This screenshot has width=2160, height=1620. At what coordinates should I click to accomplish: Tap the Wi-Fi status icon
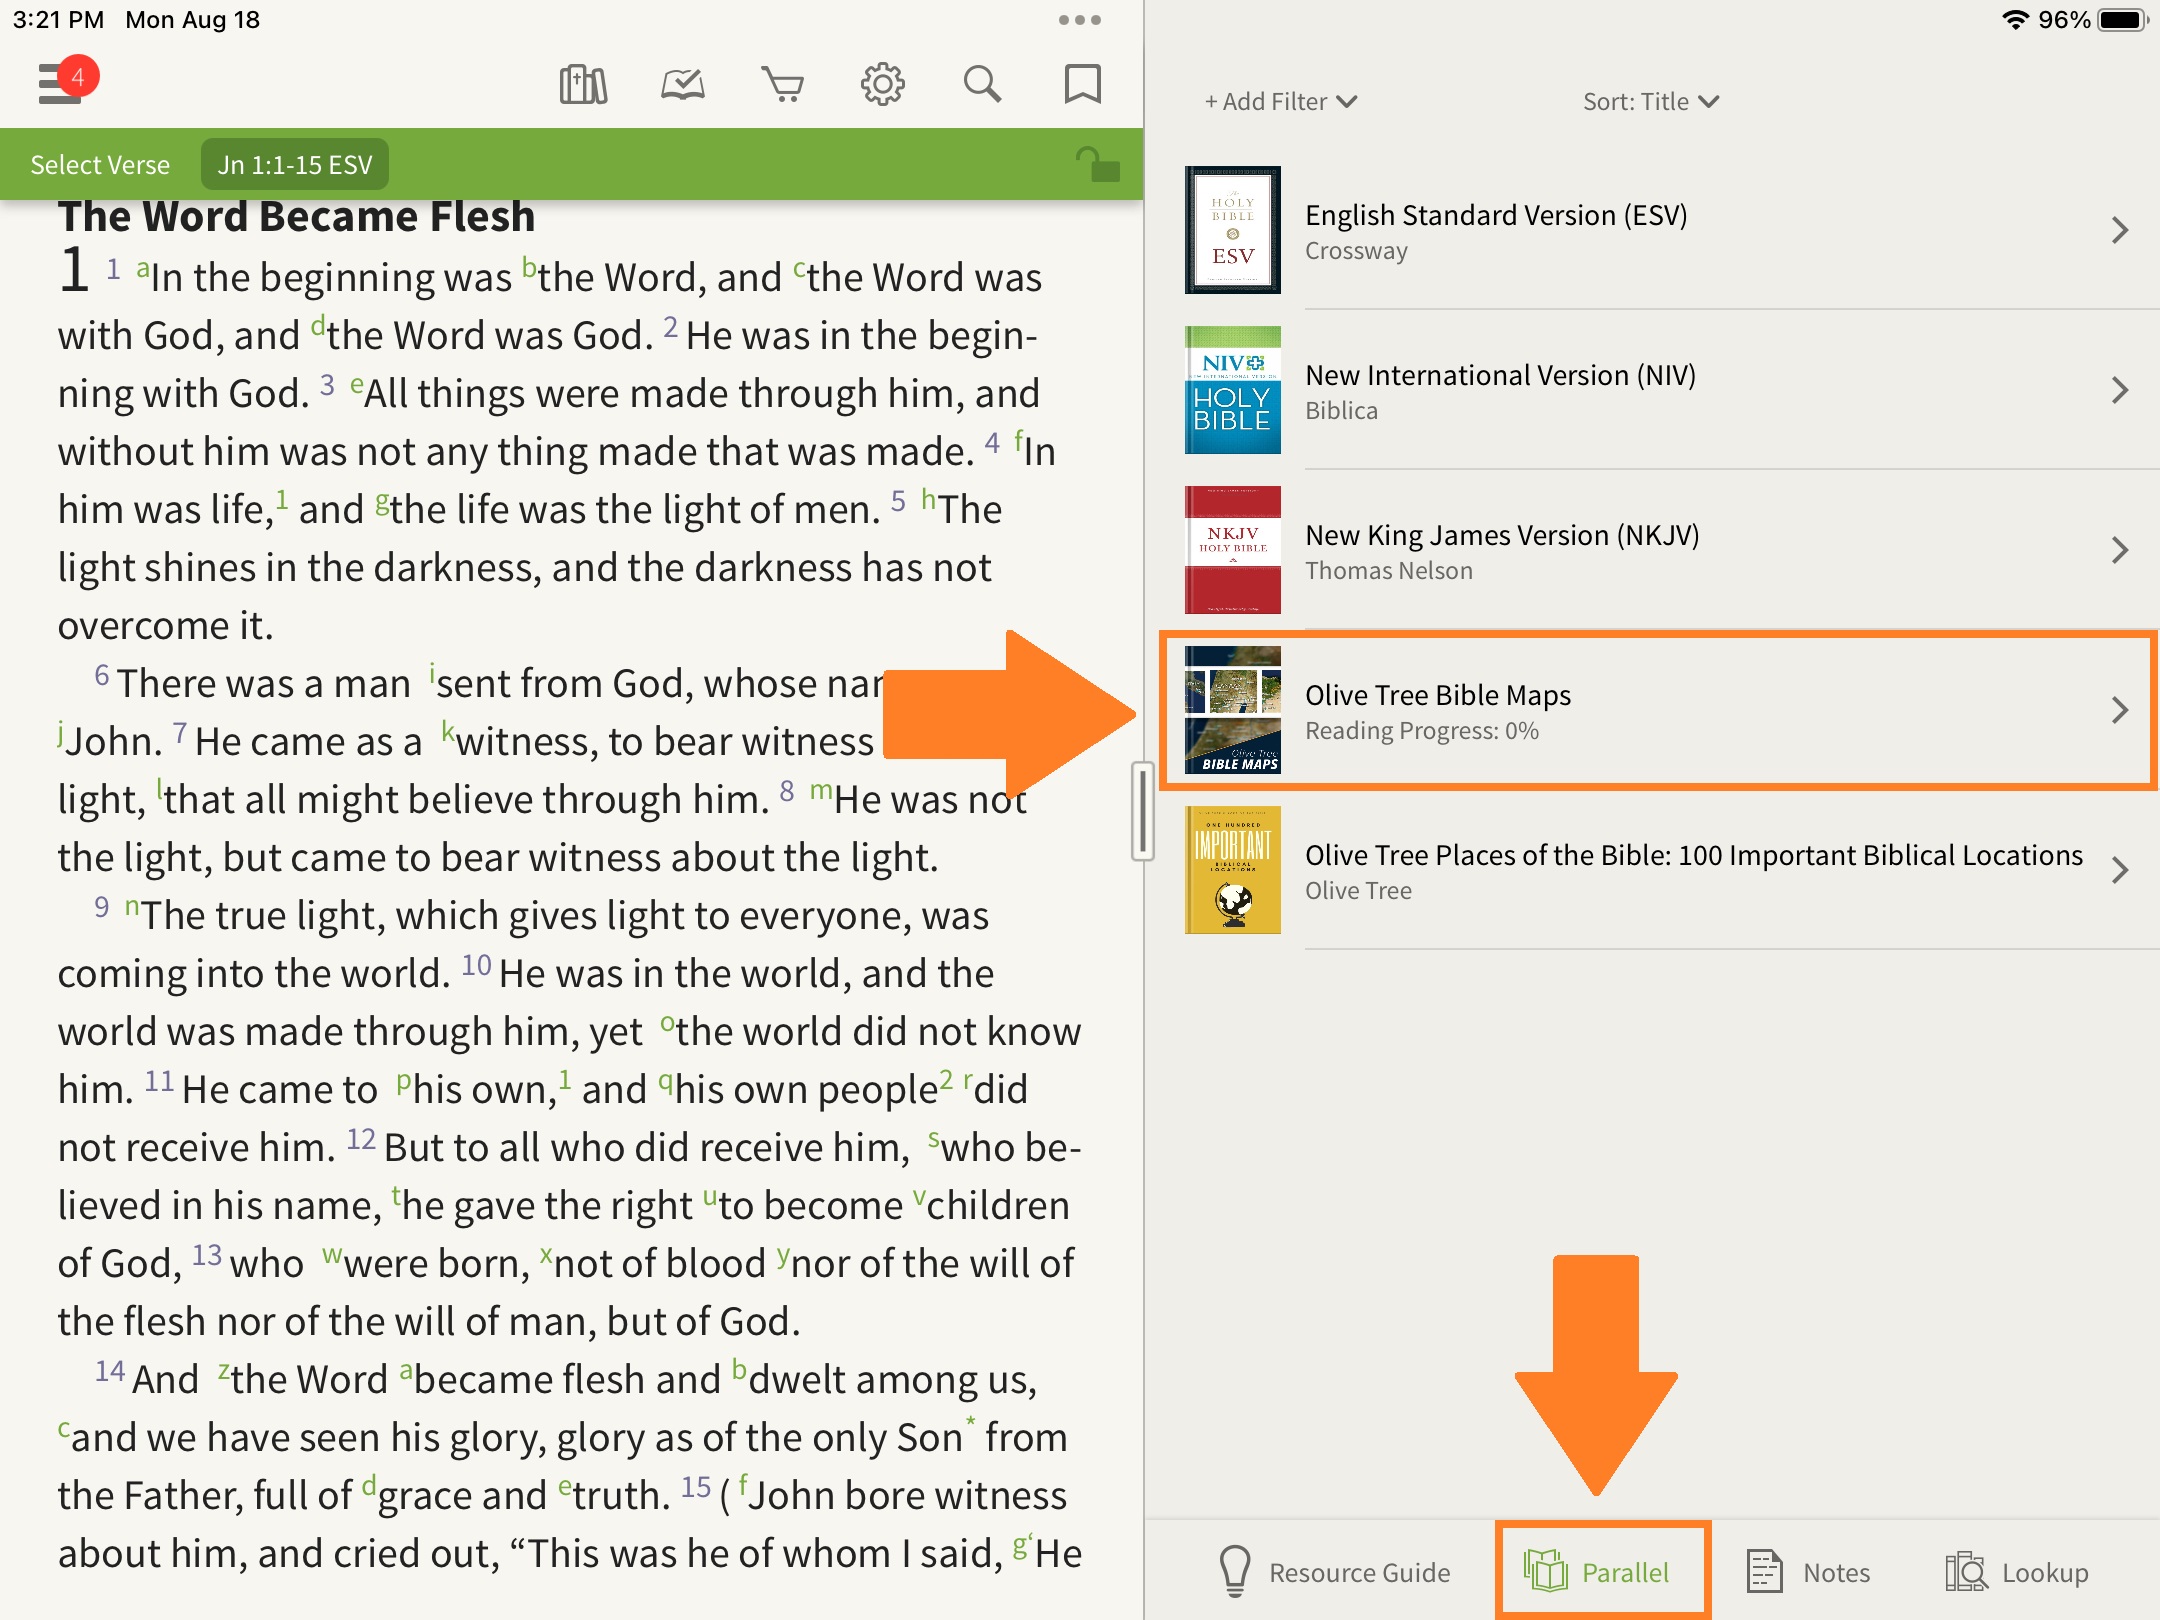tap(2015, 20)
